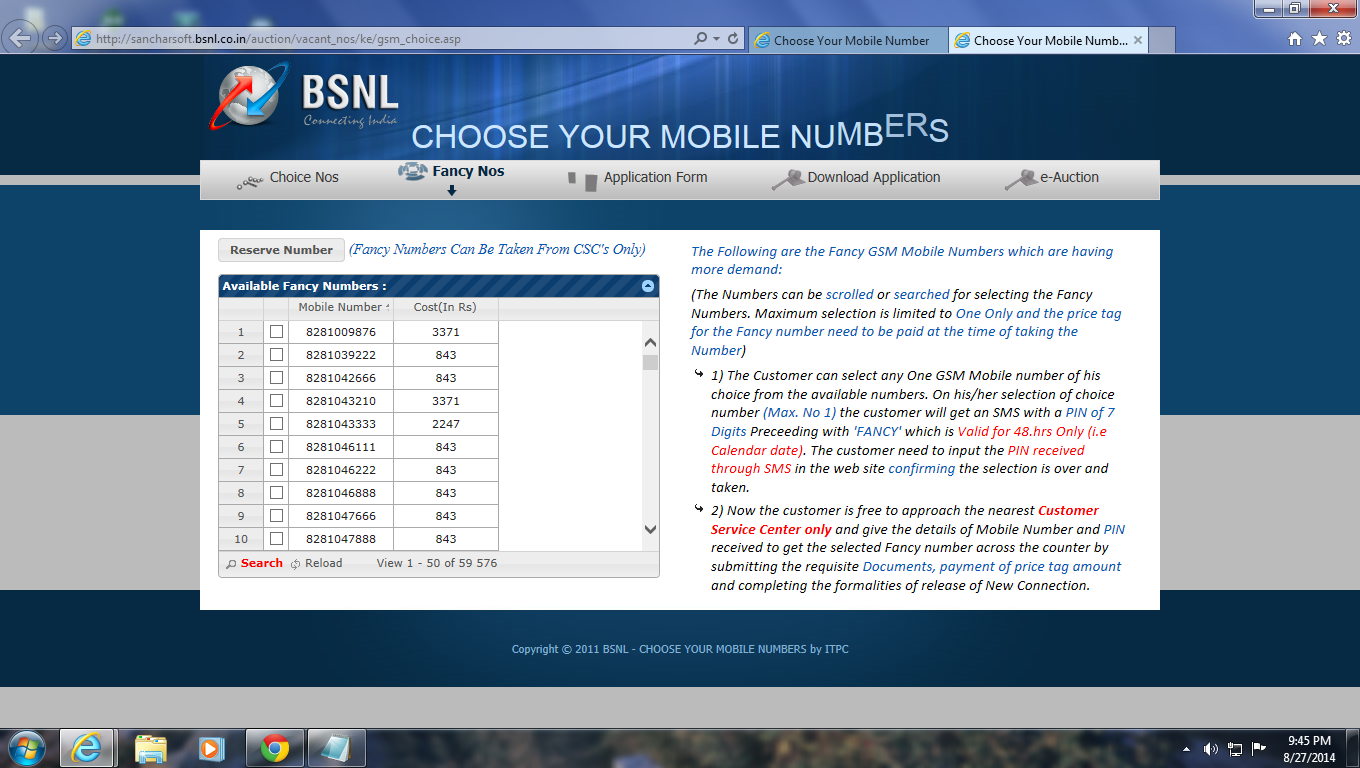Viewport: 1360px width, 768px height.
Task: Tick the checkbox for 8281046888
Action: tap(276, 493)
